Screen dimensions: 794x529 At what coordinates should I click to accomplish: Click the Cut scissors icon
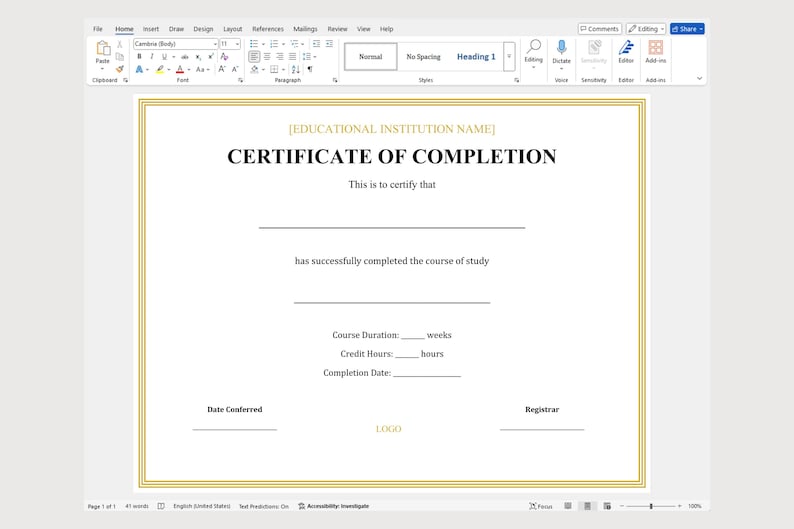coord(120,45)
